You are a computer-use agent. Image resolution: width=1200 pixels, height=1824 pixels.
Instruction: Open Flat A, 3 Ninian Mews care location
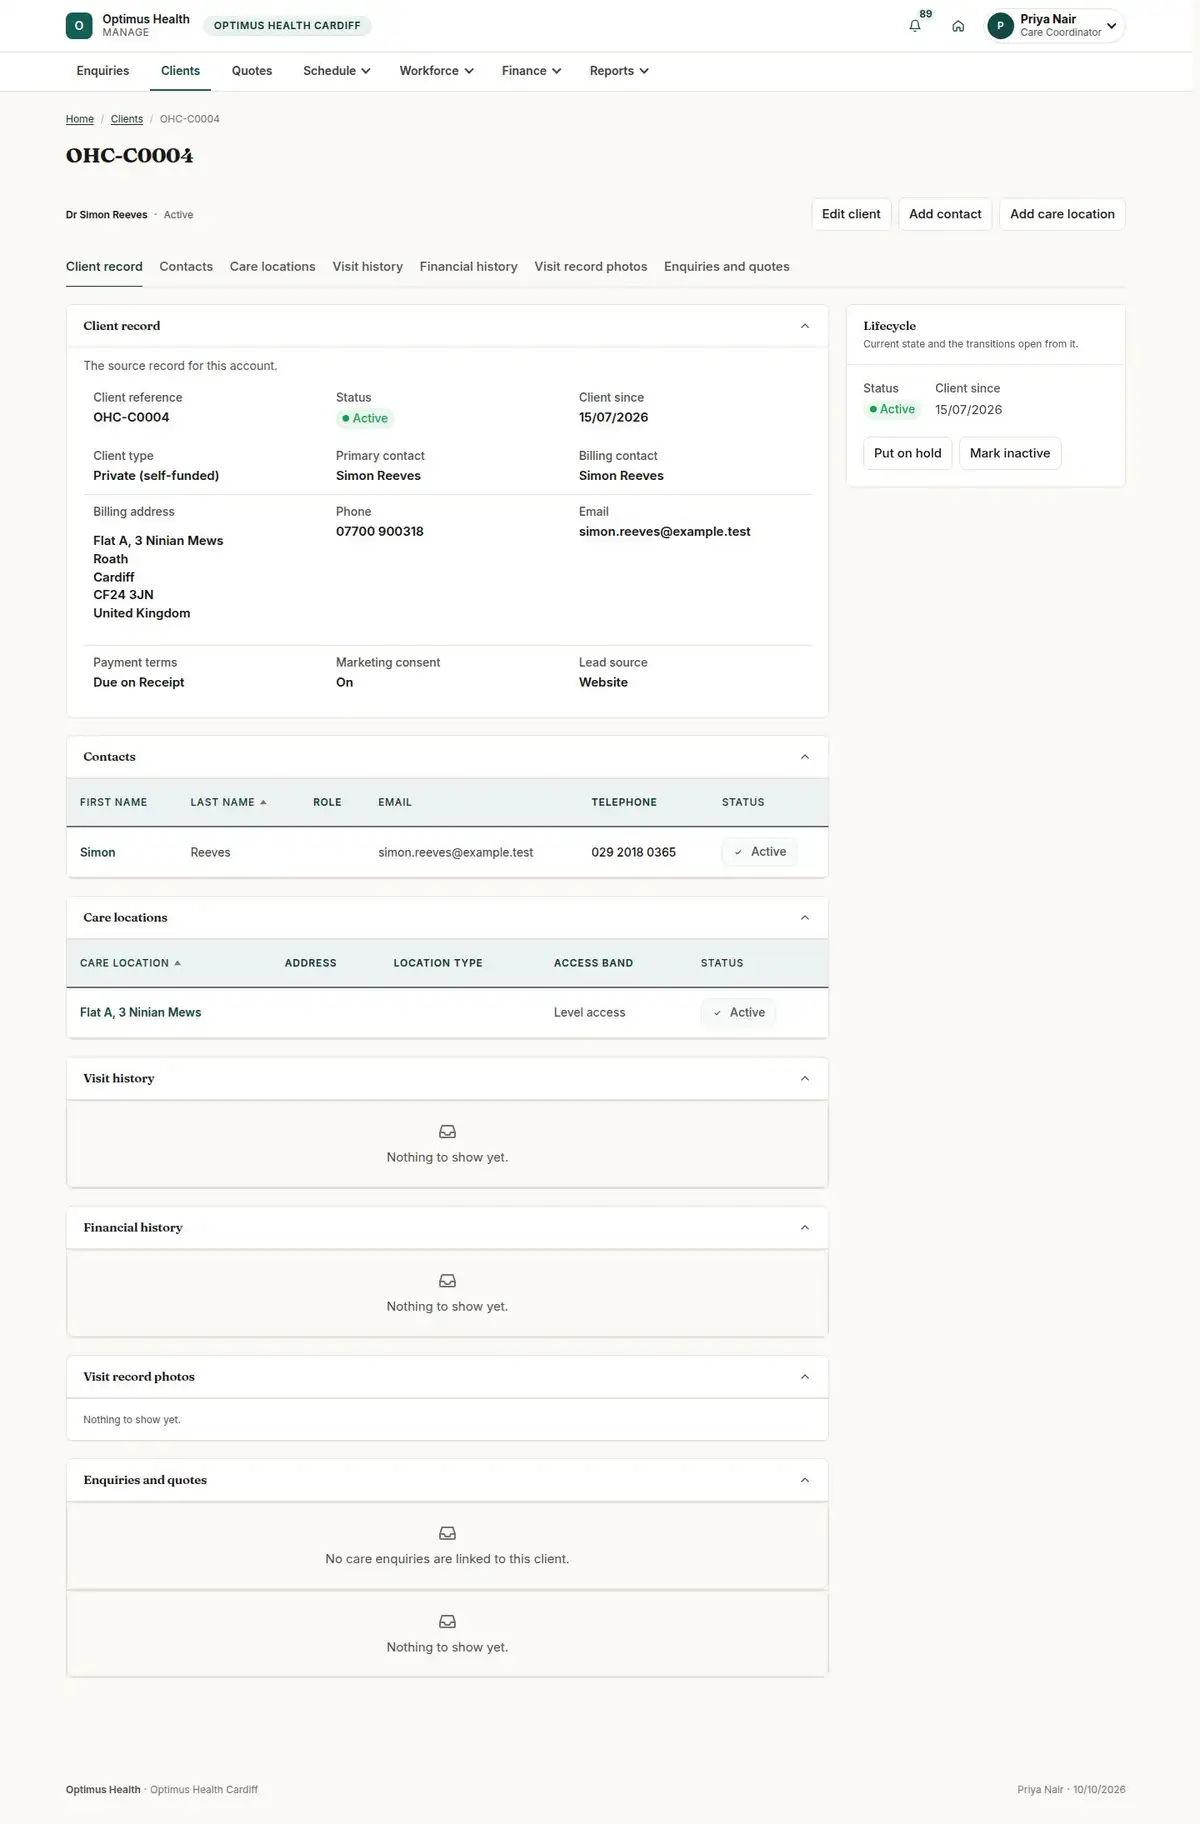pos(141,1013)
